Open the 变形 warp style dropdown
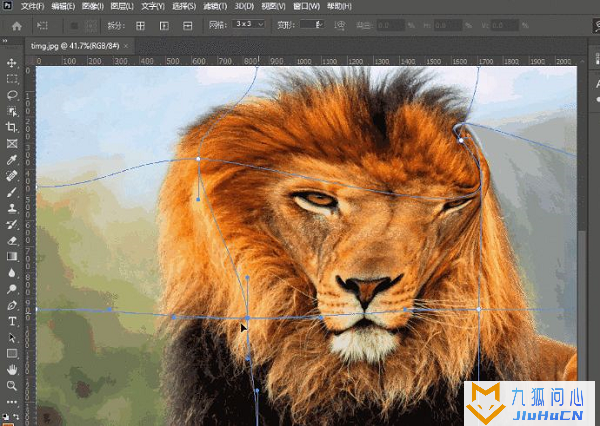 (312, 24)
